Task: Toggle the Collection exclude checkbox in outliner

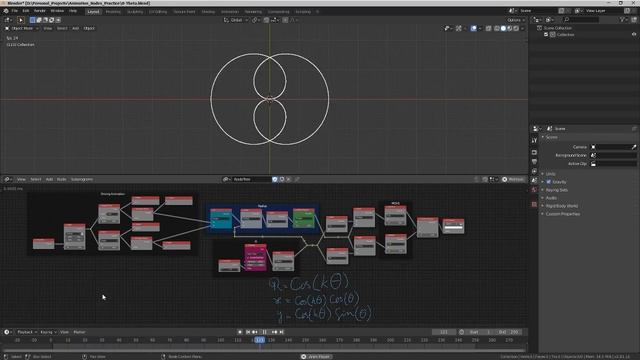Action: 546,35
